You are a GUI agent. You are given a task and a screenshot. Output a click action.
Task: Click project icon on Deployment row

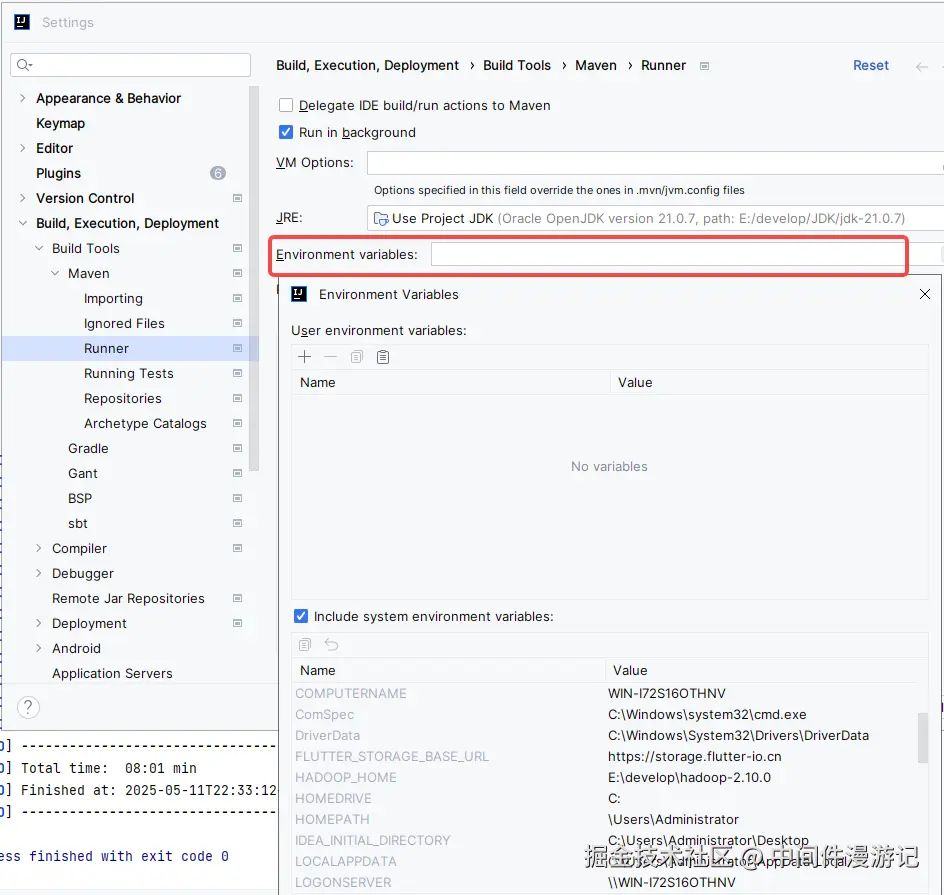[x=237, y=623]
